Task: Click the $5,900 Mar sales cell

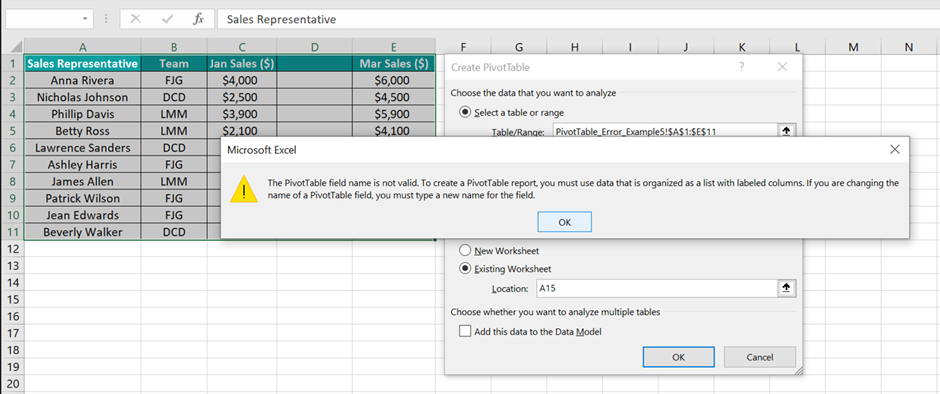Action: pos(393,114)
